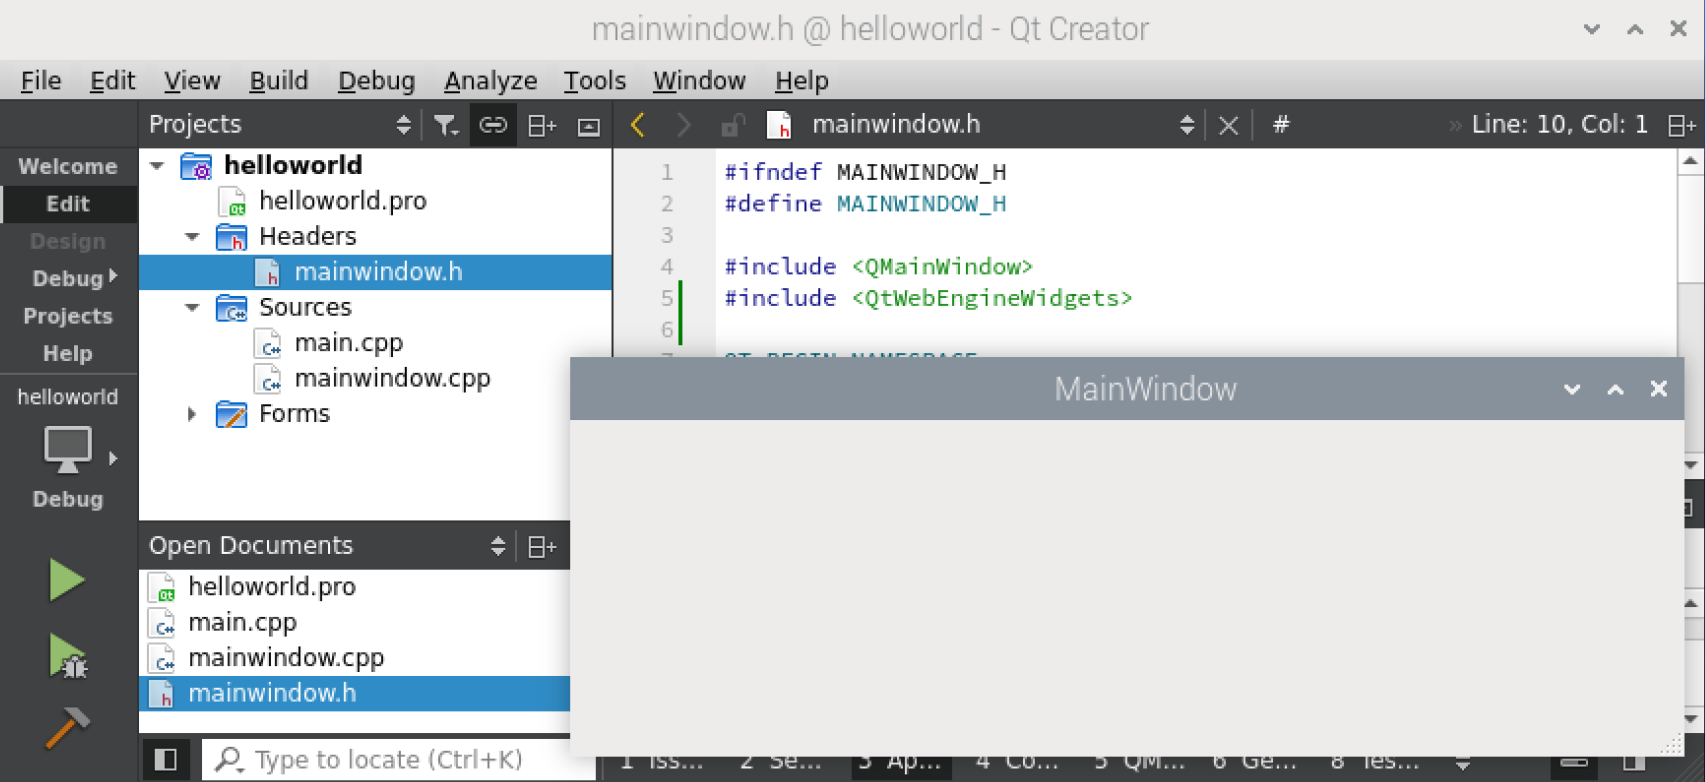Expand the kit selector arrow beside monitor
Screen dimensions: 1705x782
[113, 458]
